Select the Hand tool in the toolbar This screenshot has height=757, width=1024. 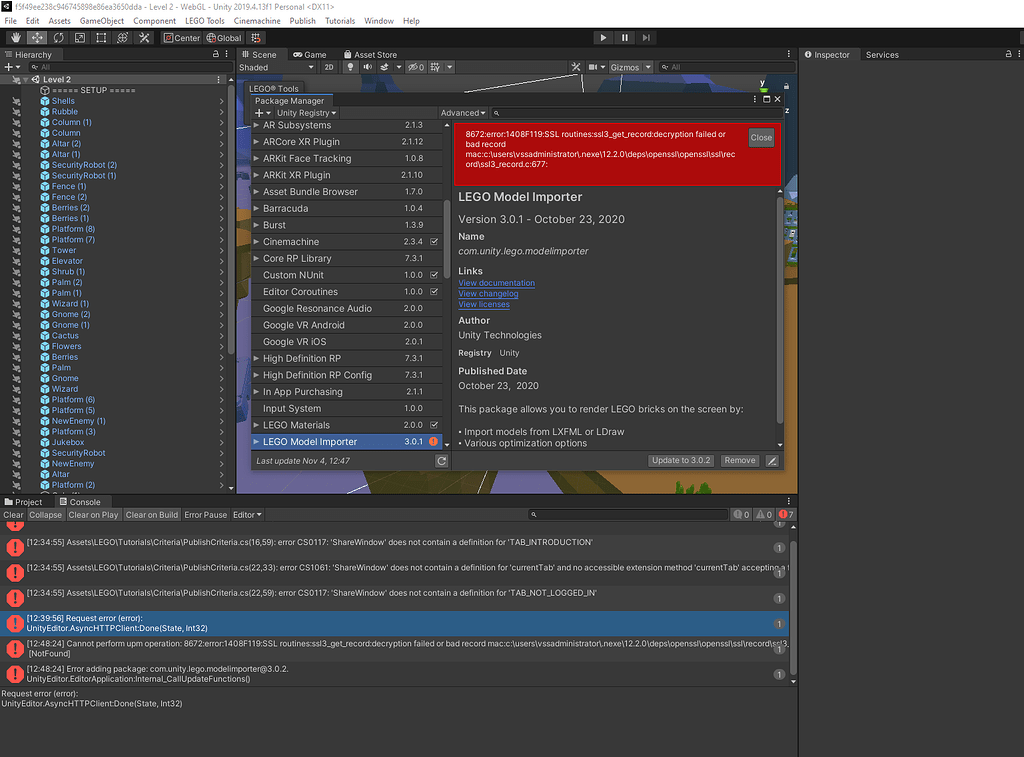[16, 38]
